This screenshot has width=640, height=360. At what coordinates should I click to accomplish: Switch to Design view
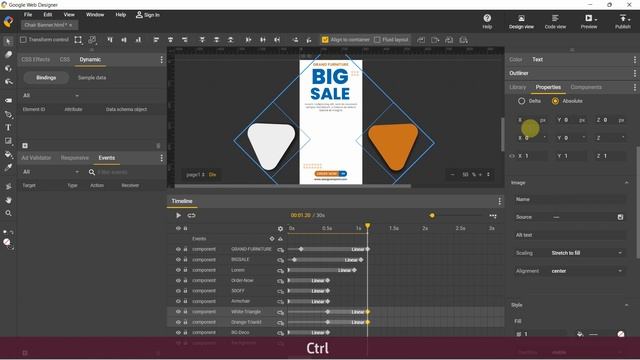(521, 21)
